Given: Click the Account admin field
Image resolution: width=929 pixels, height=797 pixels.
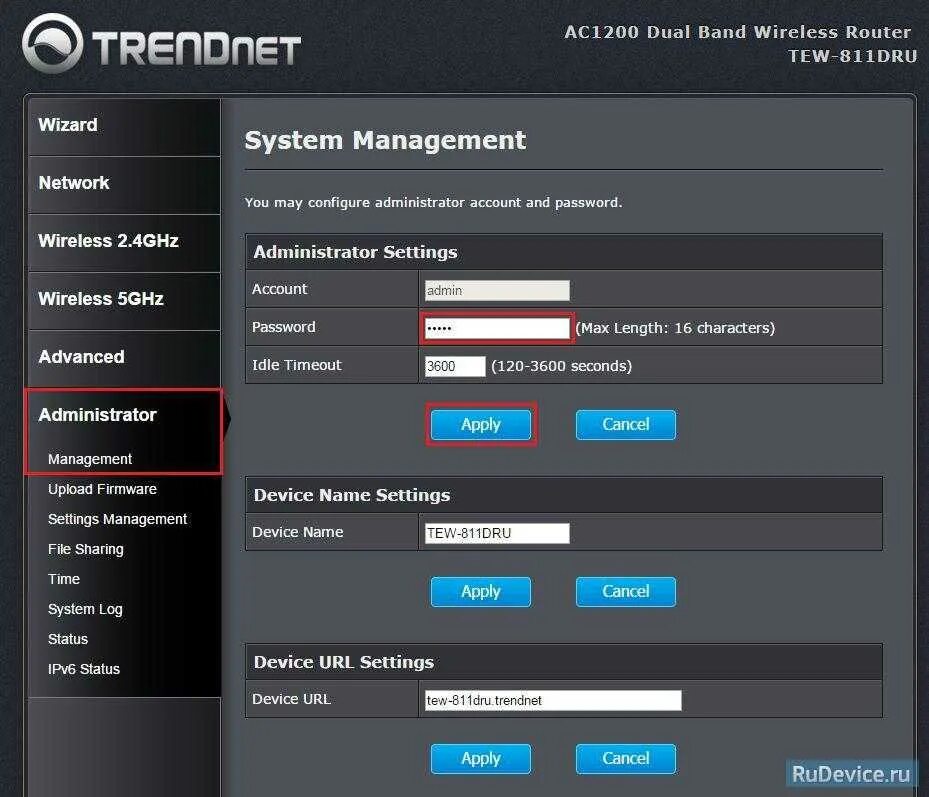Looking at the screenshot, I should [497, 290].
